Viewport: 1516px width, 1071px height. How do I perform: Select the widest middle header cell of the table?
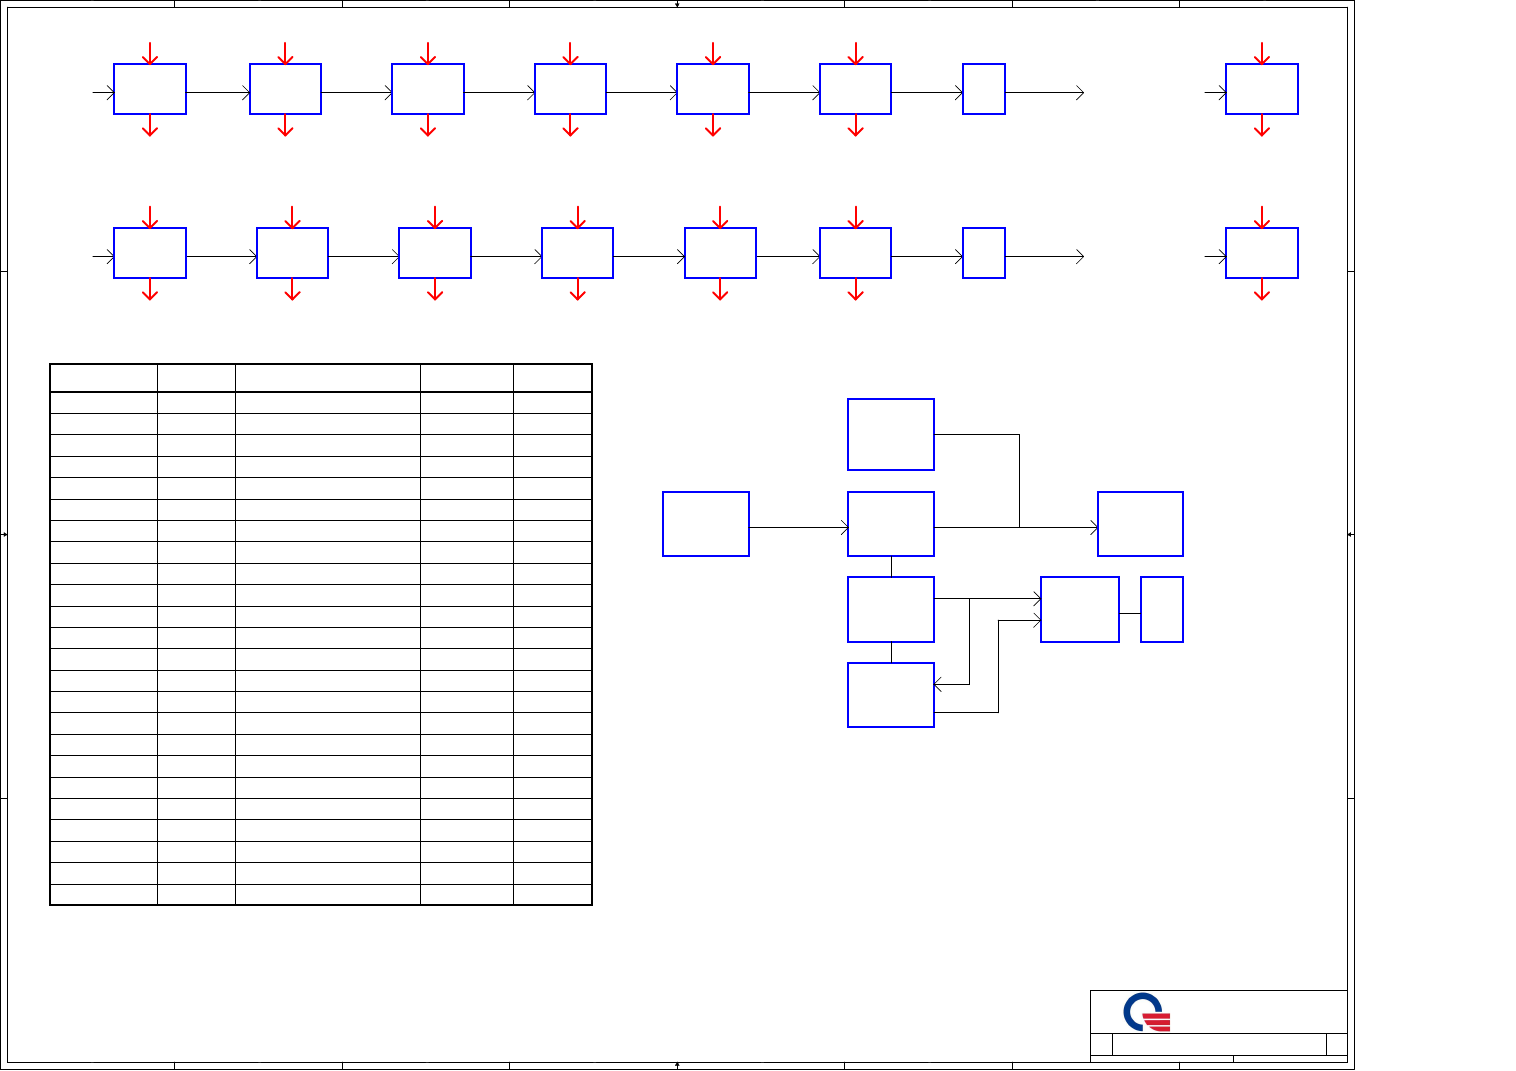click(x=327, y=378)
